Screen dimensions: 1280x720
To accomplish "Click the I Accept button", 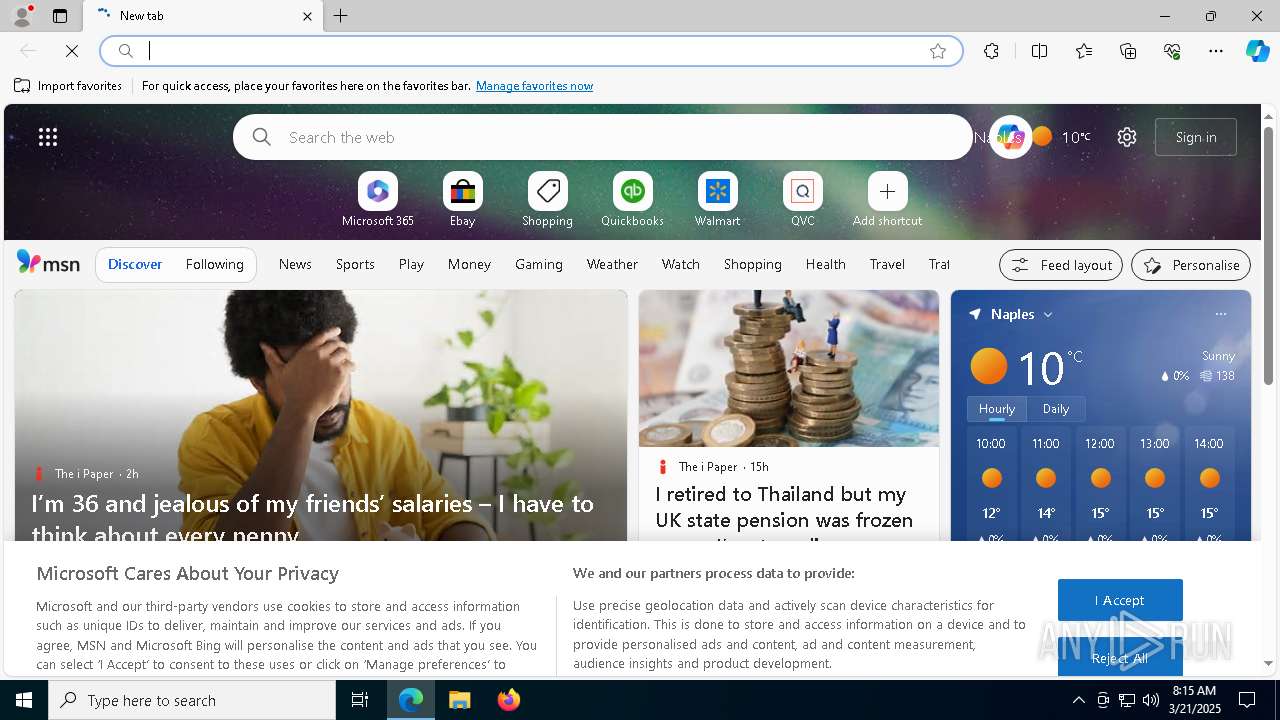I will pyautogui.click(x=1120, y=600).
